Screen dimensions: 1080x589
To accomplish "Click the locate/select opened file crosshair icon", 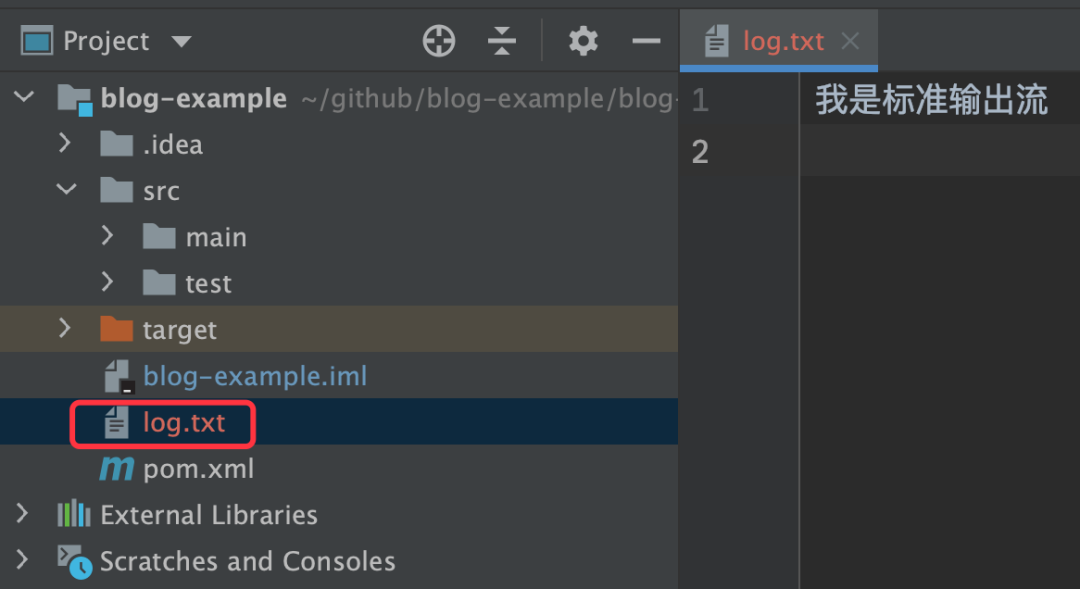I will [x=439, y=41].
